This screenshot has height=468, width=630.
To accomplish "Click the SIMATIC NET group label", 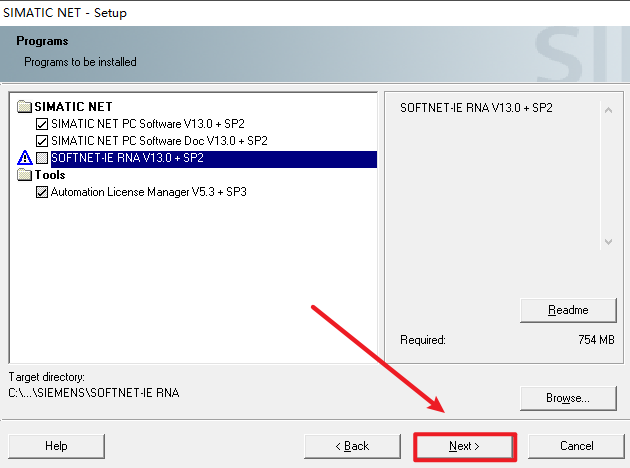I will (73, 106).
